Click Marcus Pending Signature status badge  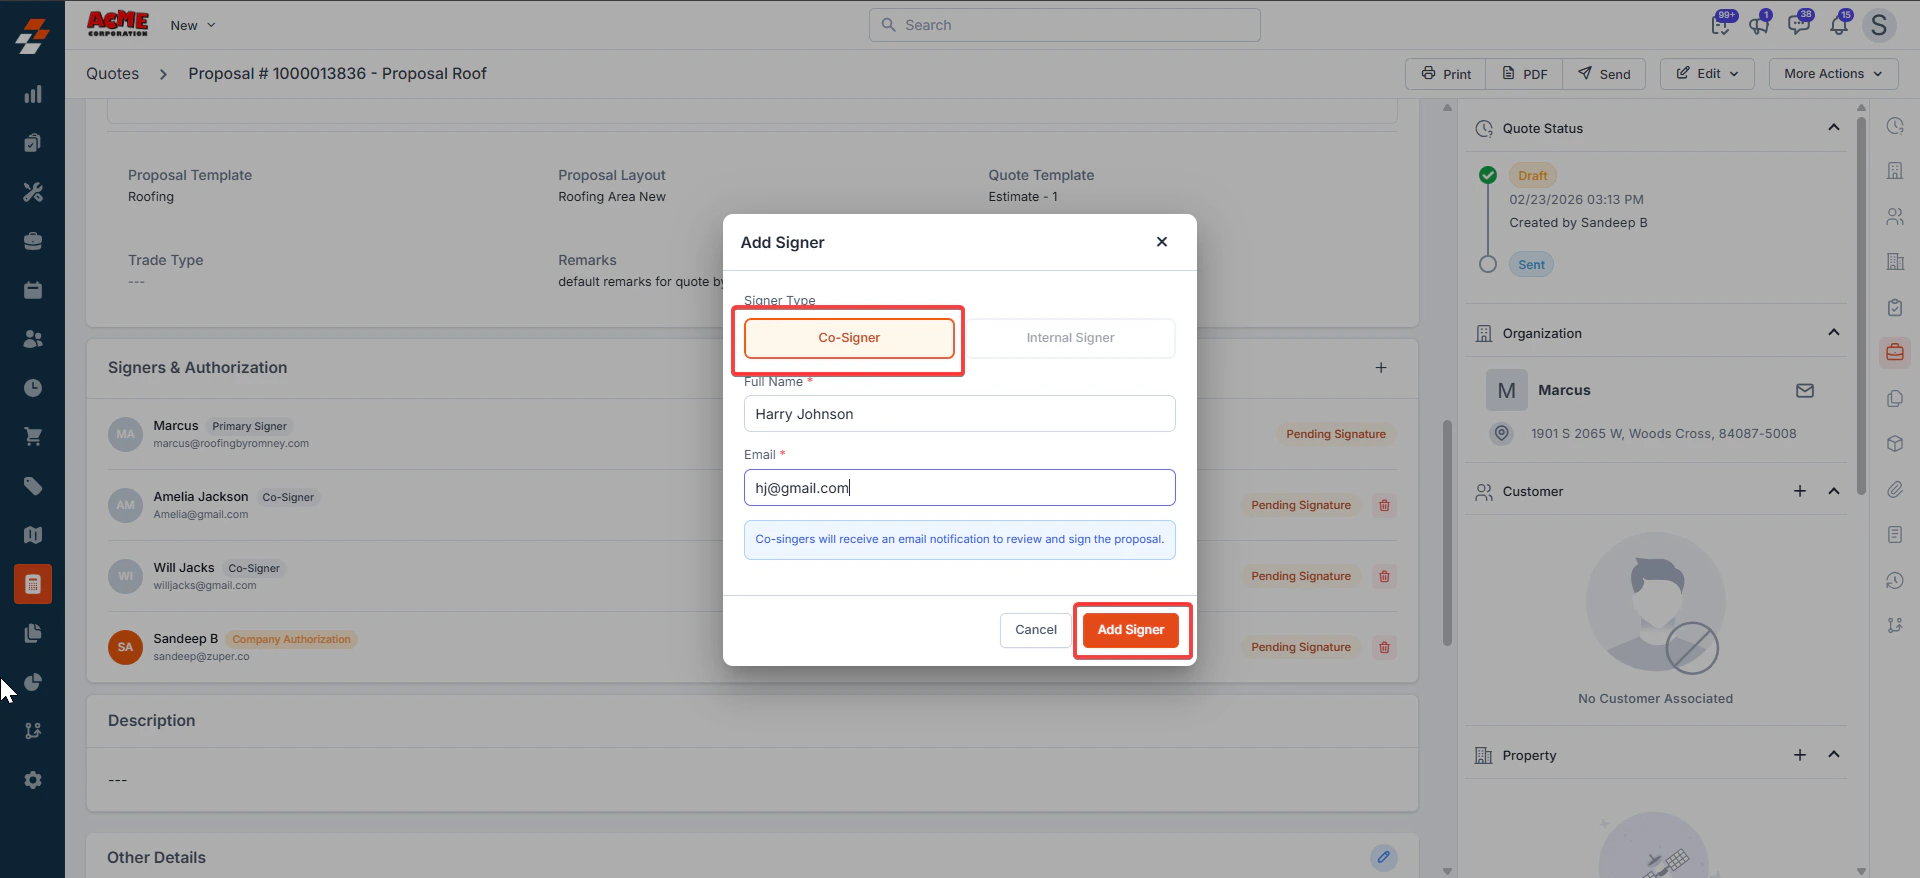(1335, 434)
